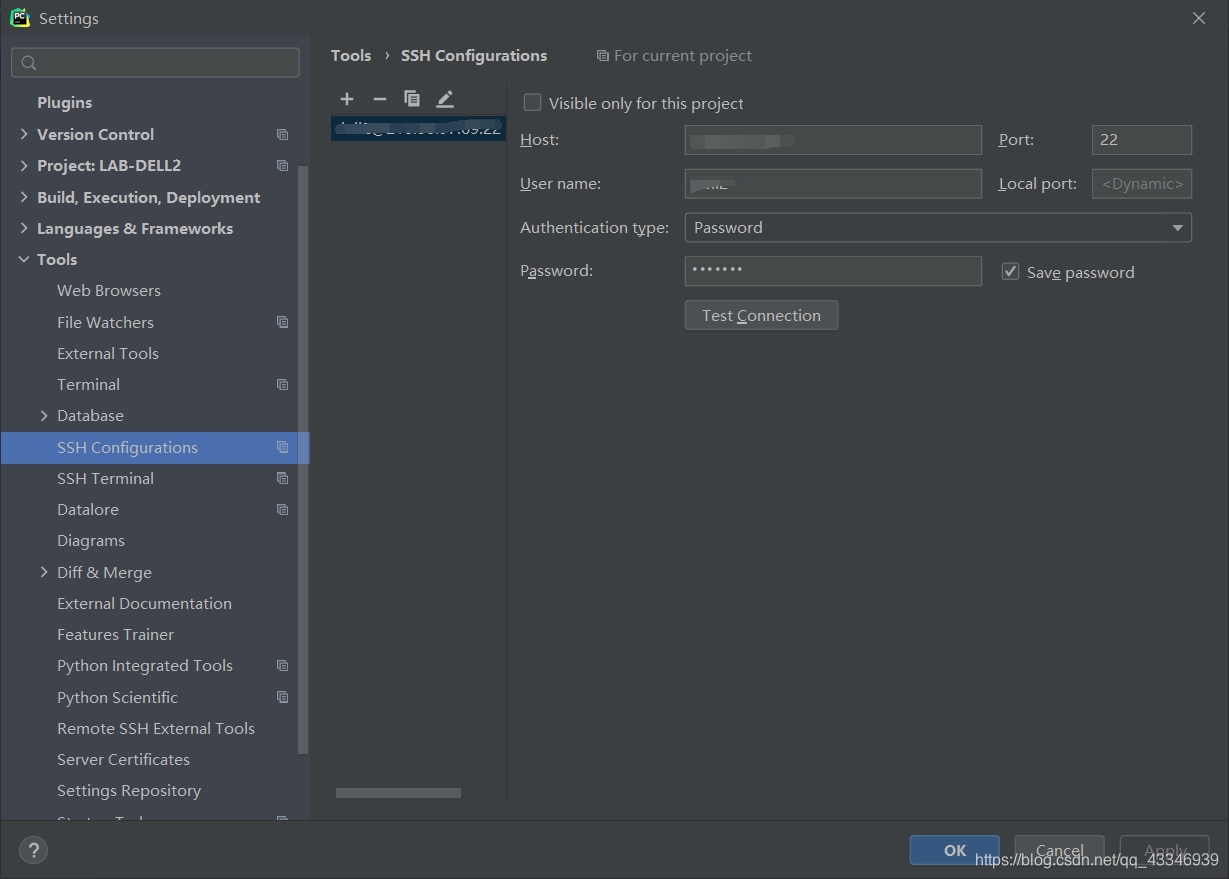Click the PyCharm logo in title bar
Viewport: 1229px width, 879px height.
point(20,18)
